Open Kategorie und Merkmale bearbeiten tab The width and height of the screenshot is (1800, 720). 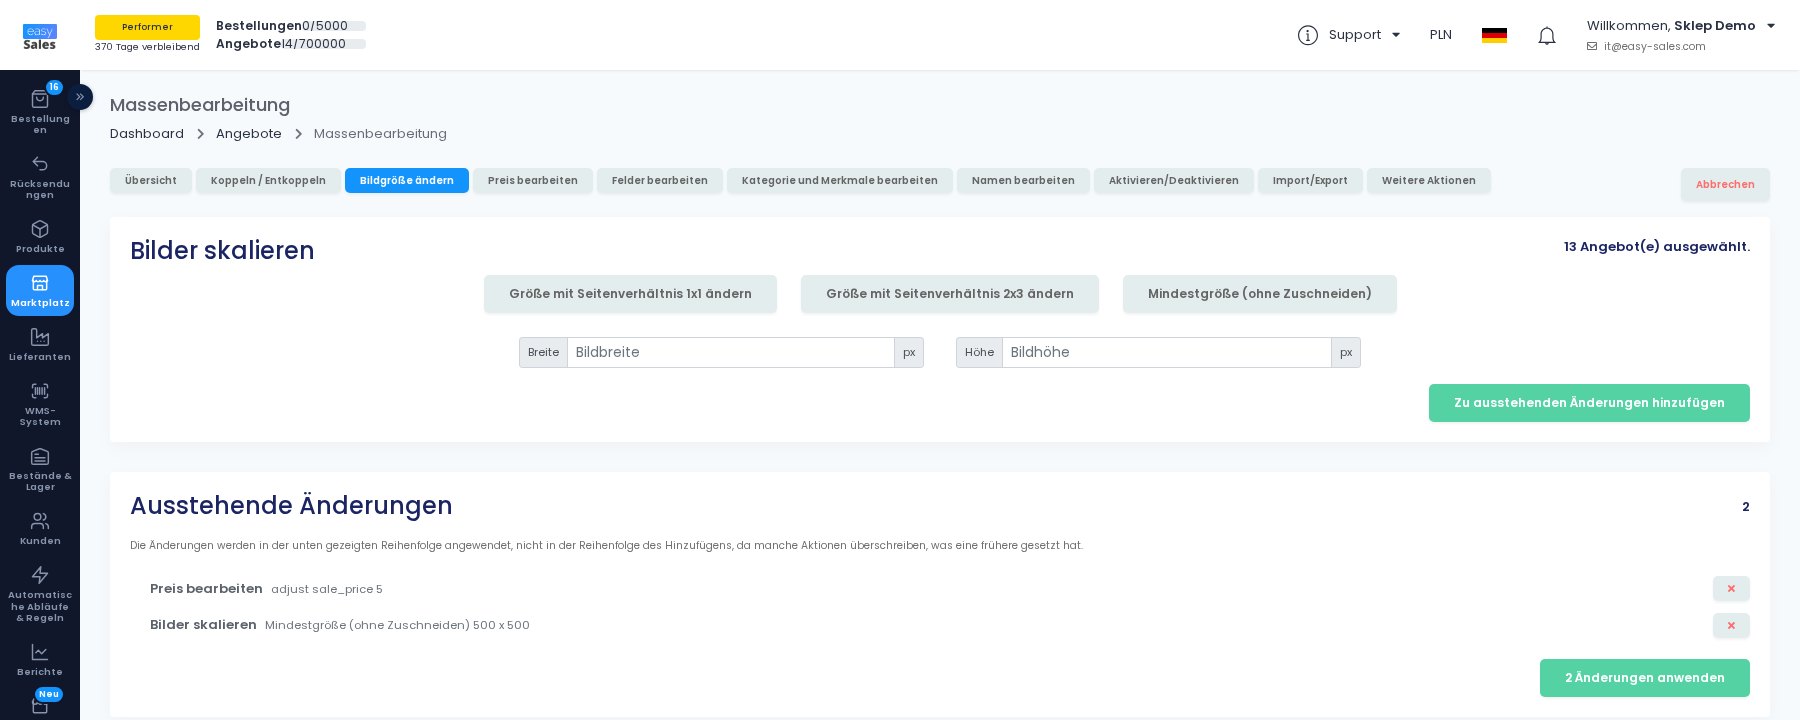click(840, 181)
